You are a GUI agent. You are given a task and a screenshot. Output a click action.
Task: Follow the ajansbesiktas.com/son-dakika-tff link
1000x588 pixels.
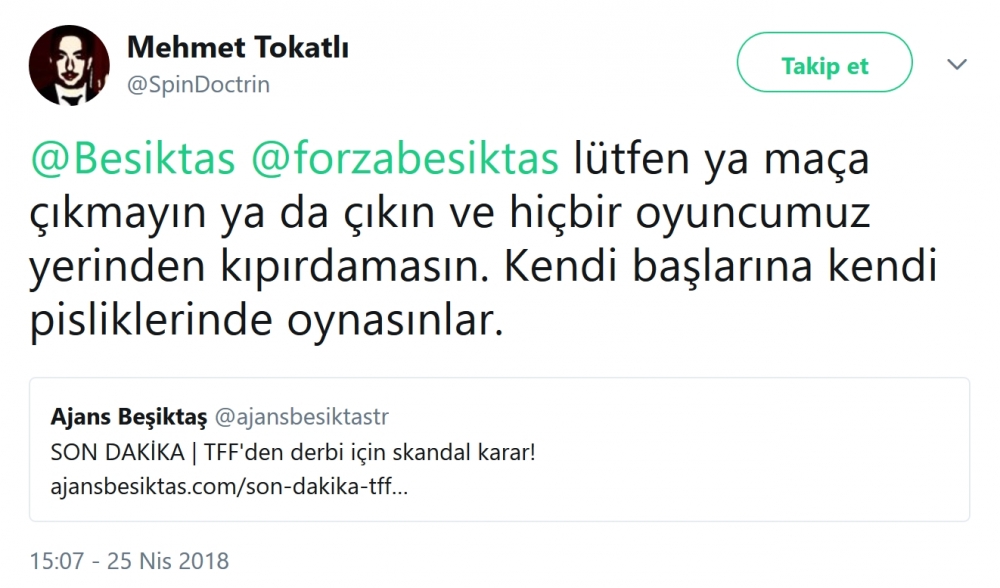pos(230,490)
